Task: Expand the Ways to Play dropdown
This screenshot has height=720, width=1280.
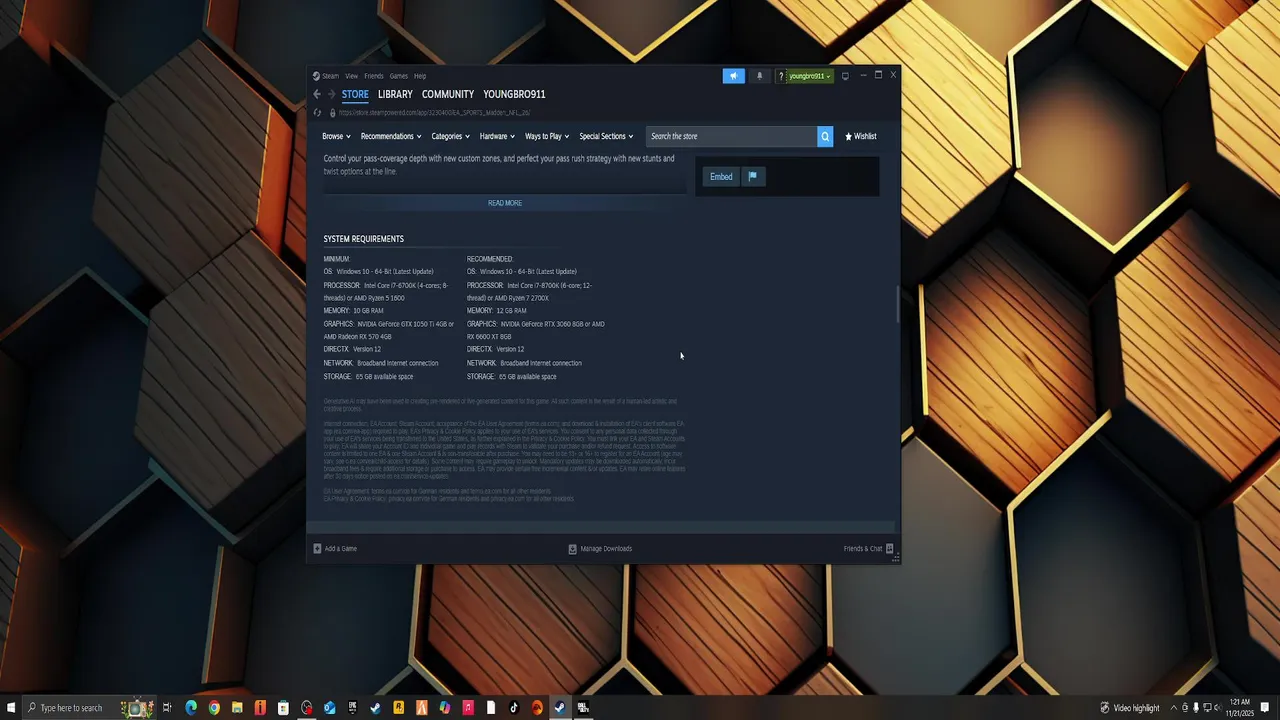Action: [547, 136]
